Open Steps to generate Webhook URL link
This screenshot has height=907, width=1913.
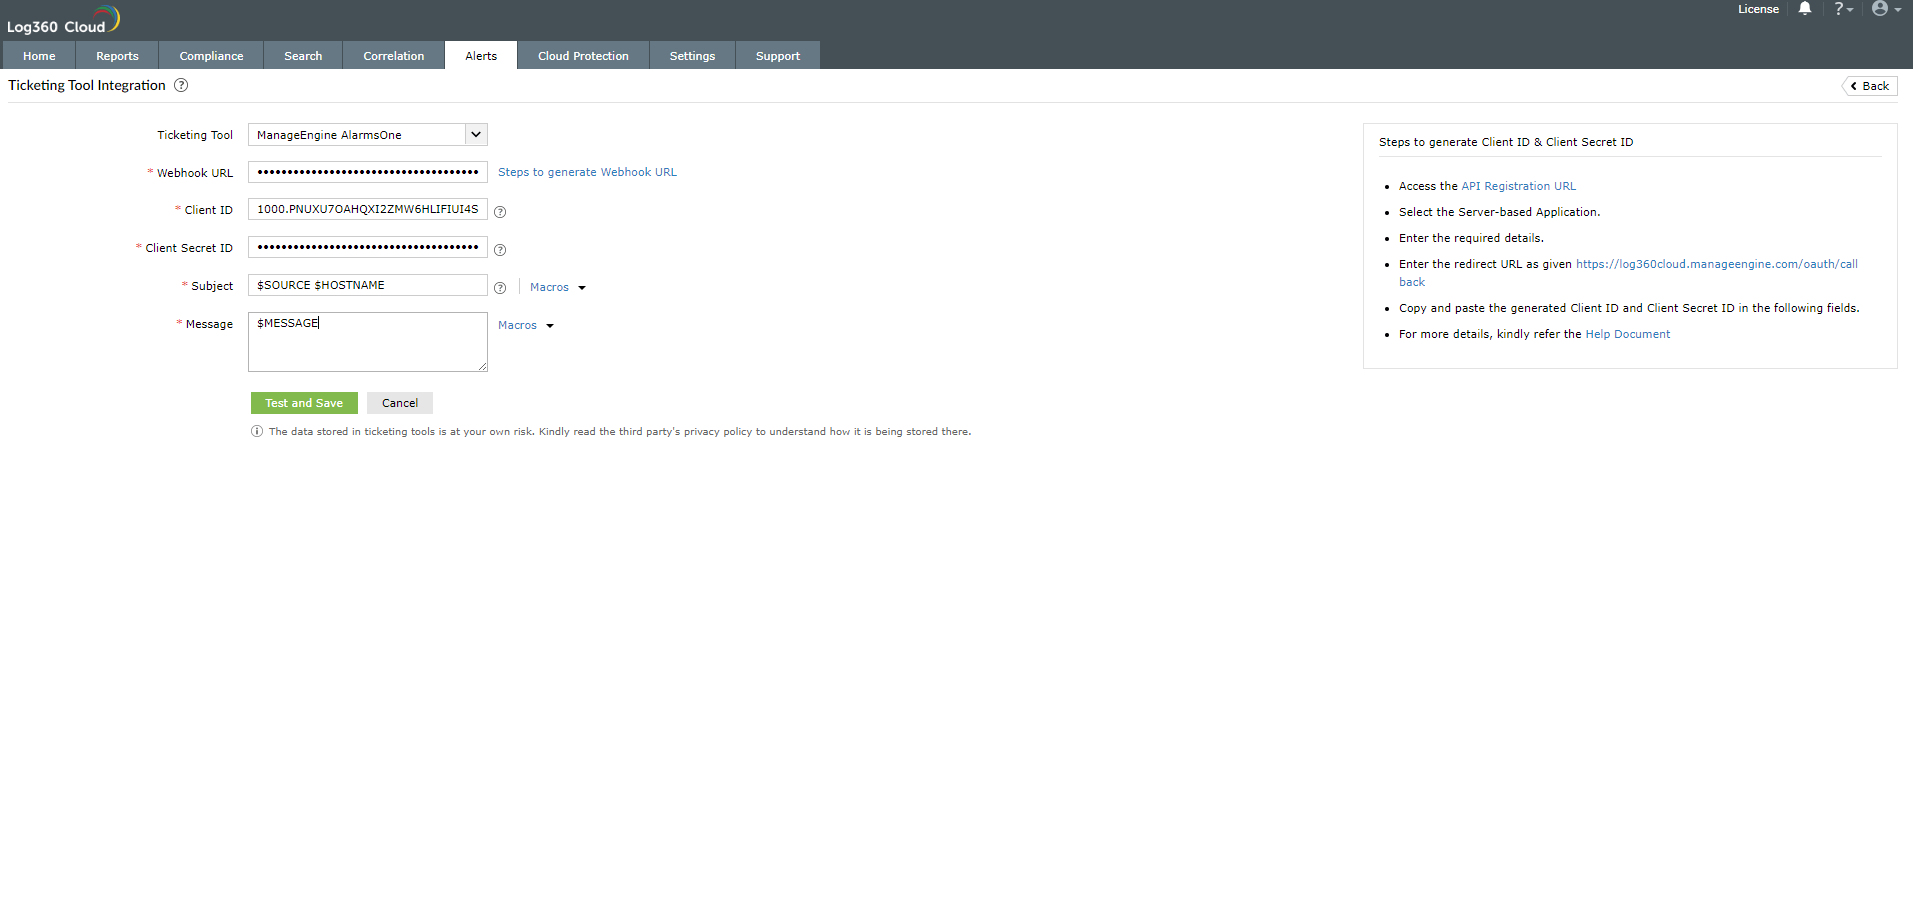point(587,172)
